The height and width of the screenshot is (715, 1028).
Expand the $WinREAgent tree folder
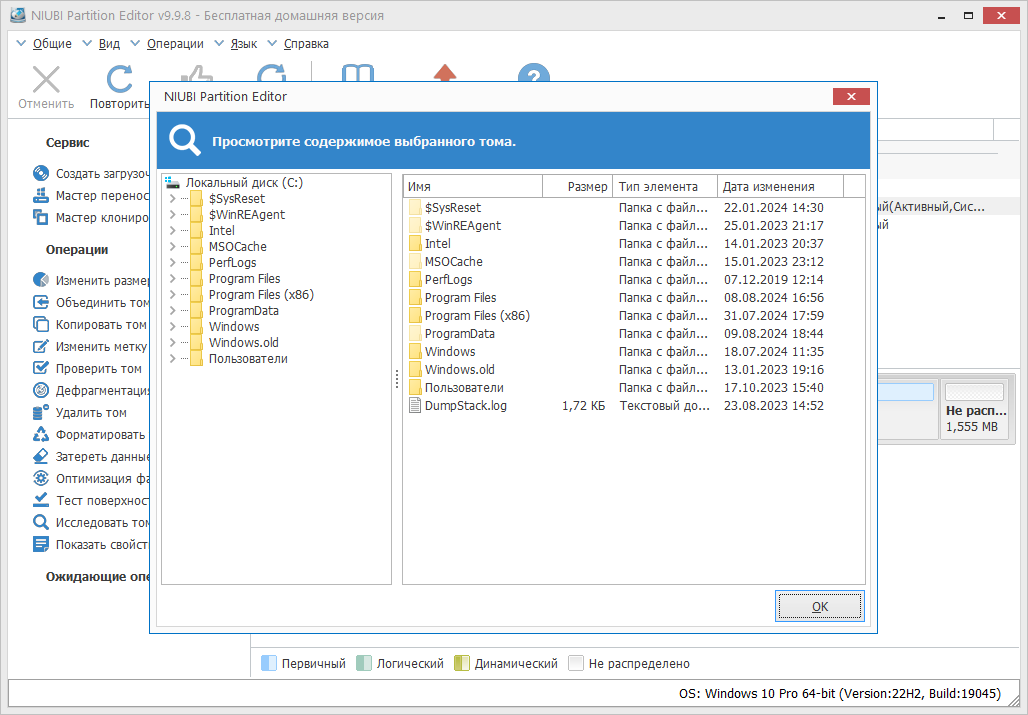(x=172, y=214)
